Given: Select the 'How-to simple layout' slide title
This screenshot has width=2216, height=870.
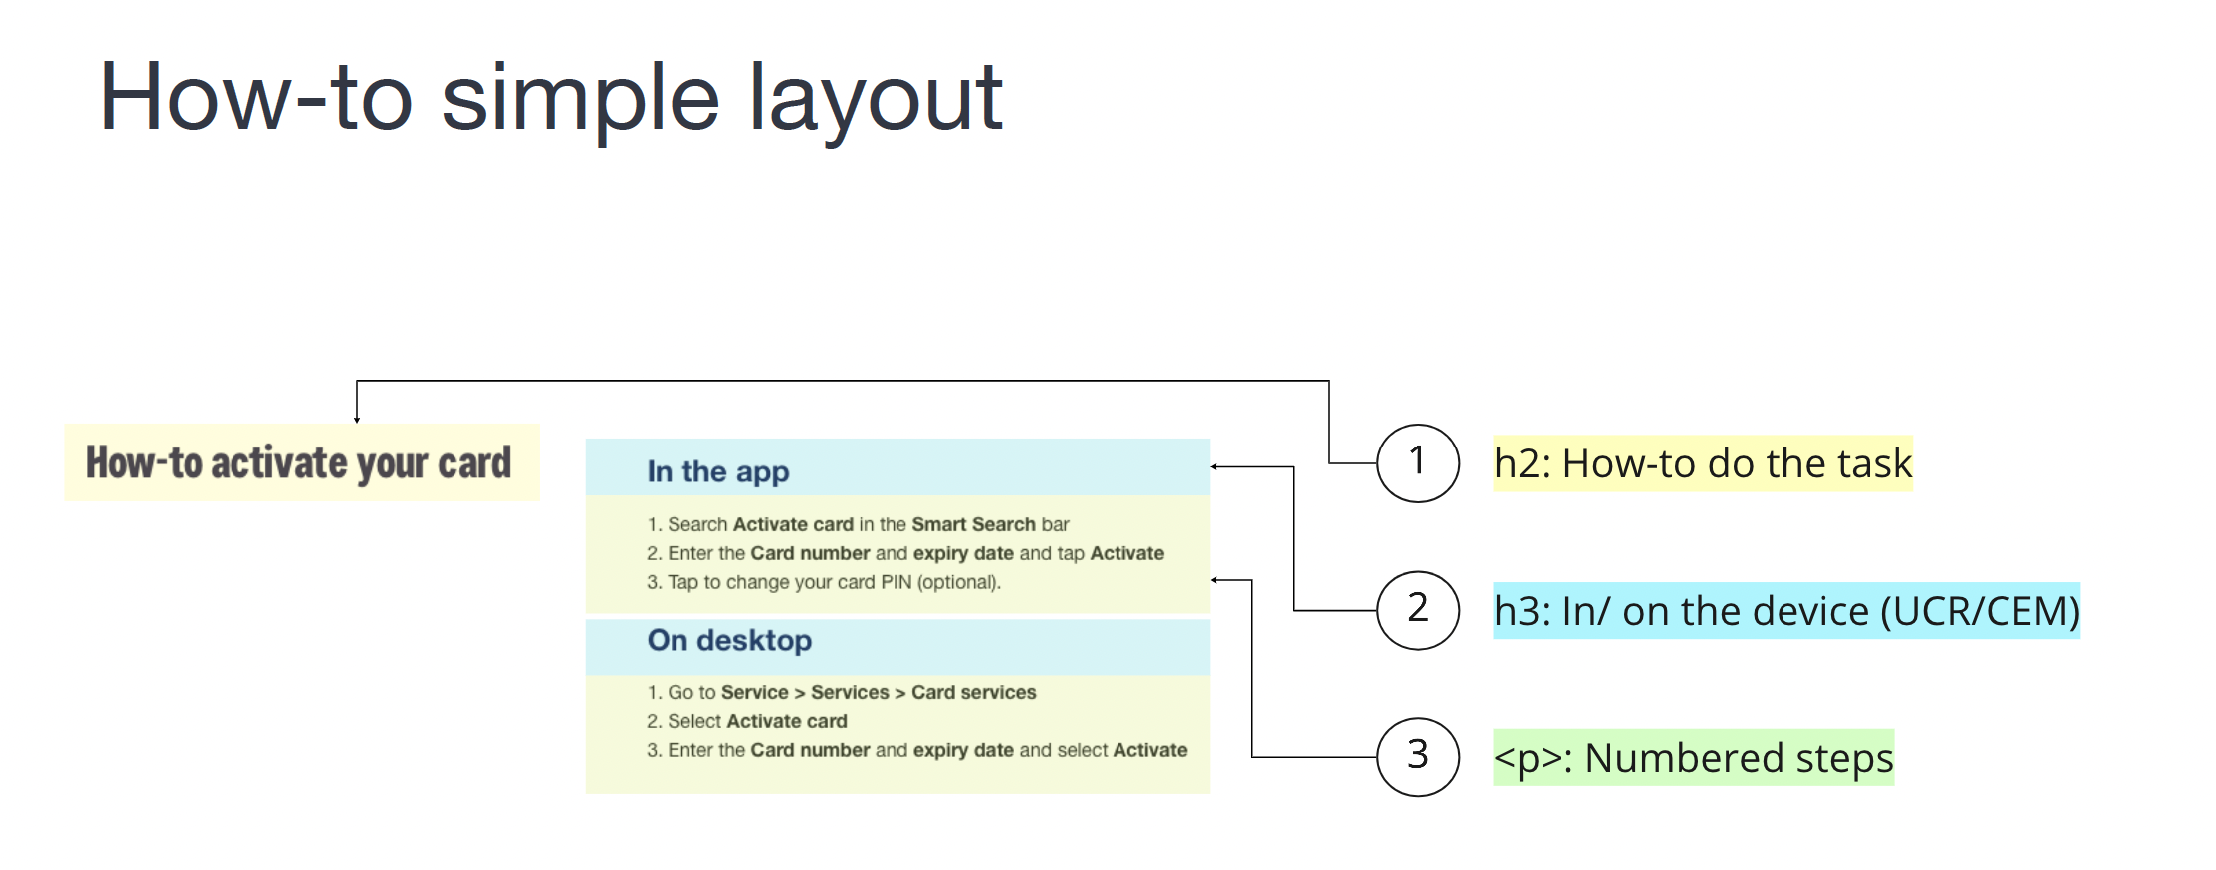Looking at the screenshot, I should pyautogui.click(x=550, y=98).
